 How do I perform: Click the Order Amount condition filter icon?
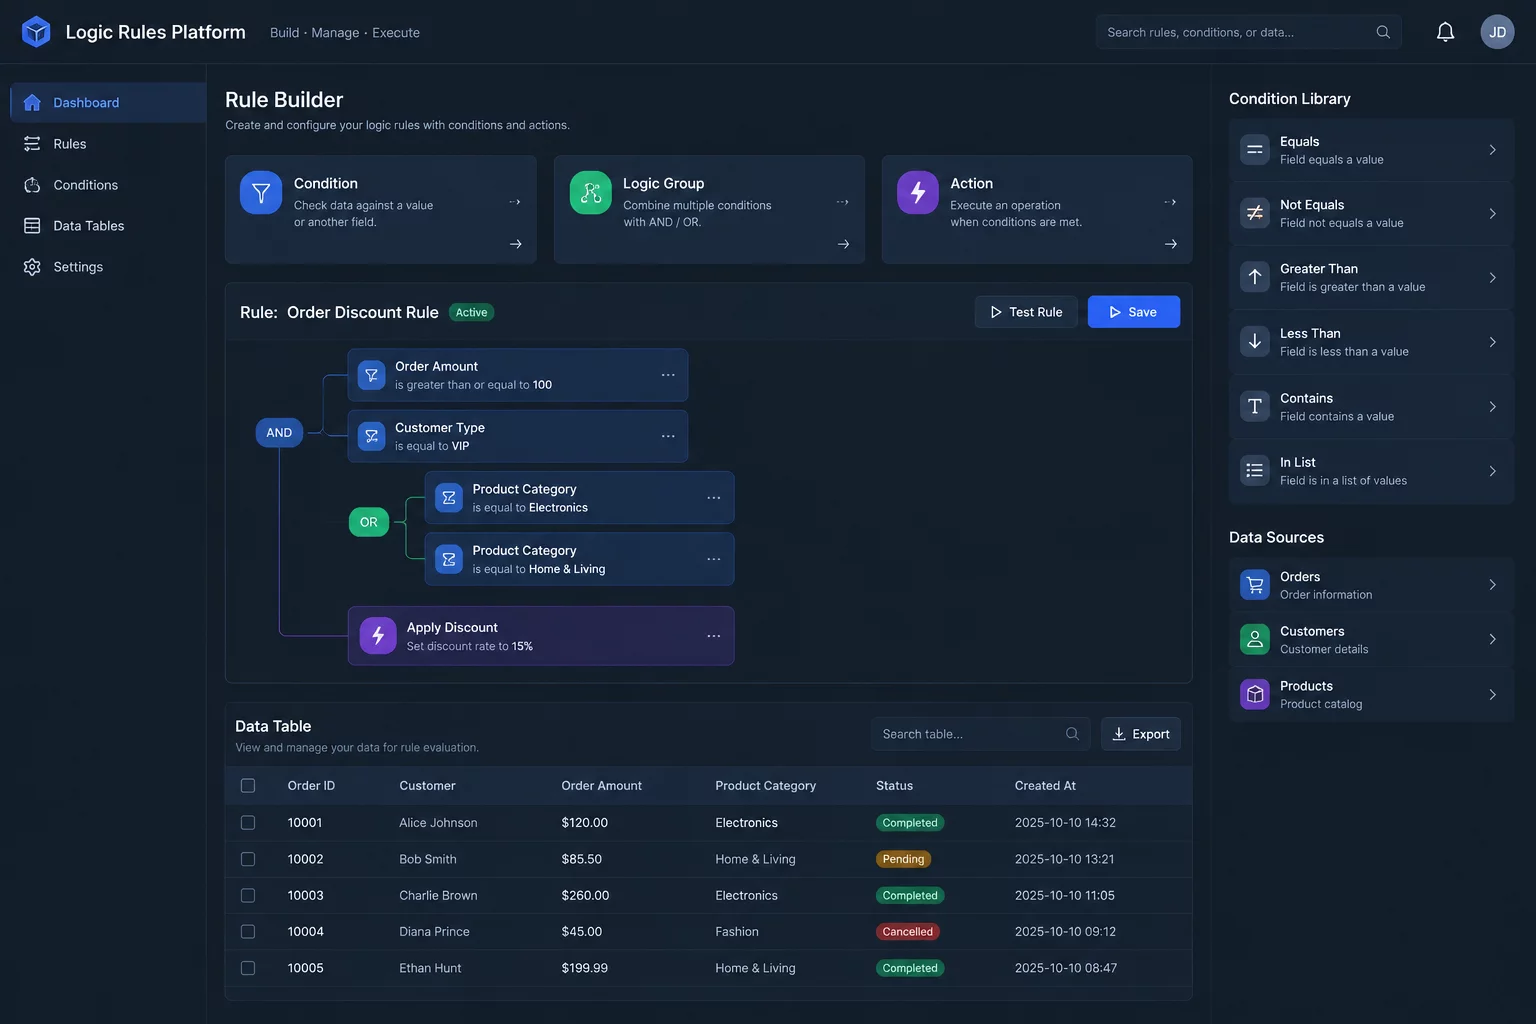coord(371,375)
